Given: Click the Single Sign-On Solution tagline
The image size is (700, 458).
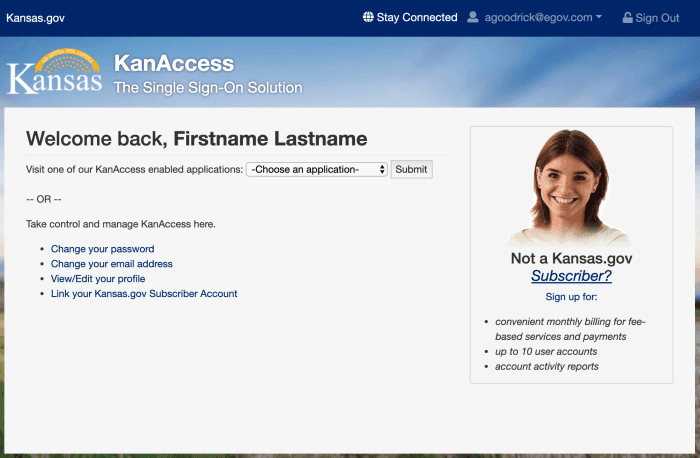Looking at the screenshot, I should [208, 88].
